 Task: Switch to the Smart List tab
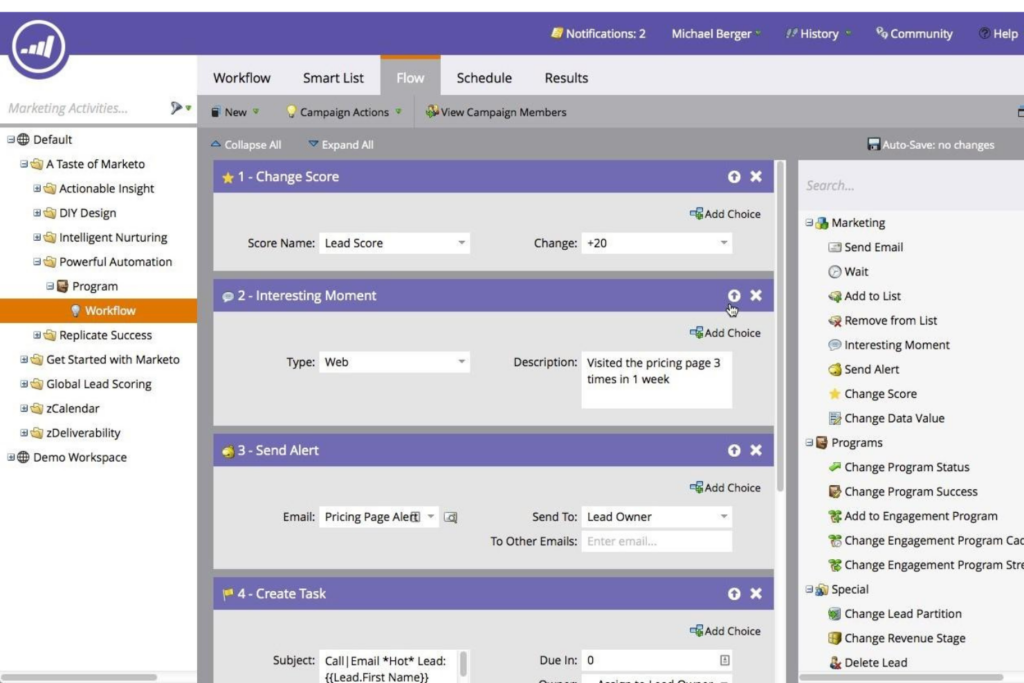[x=333, y=78]
